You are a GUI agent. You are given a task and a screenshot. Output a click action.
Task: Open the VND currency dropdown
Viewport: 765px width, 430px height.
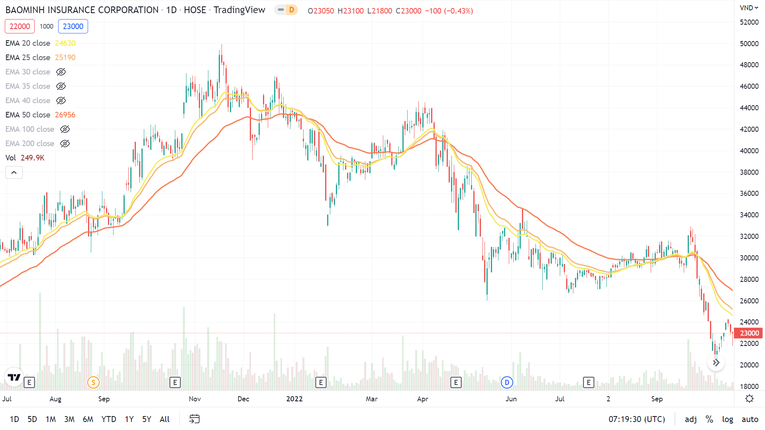(749, 7)
